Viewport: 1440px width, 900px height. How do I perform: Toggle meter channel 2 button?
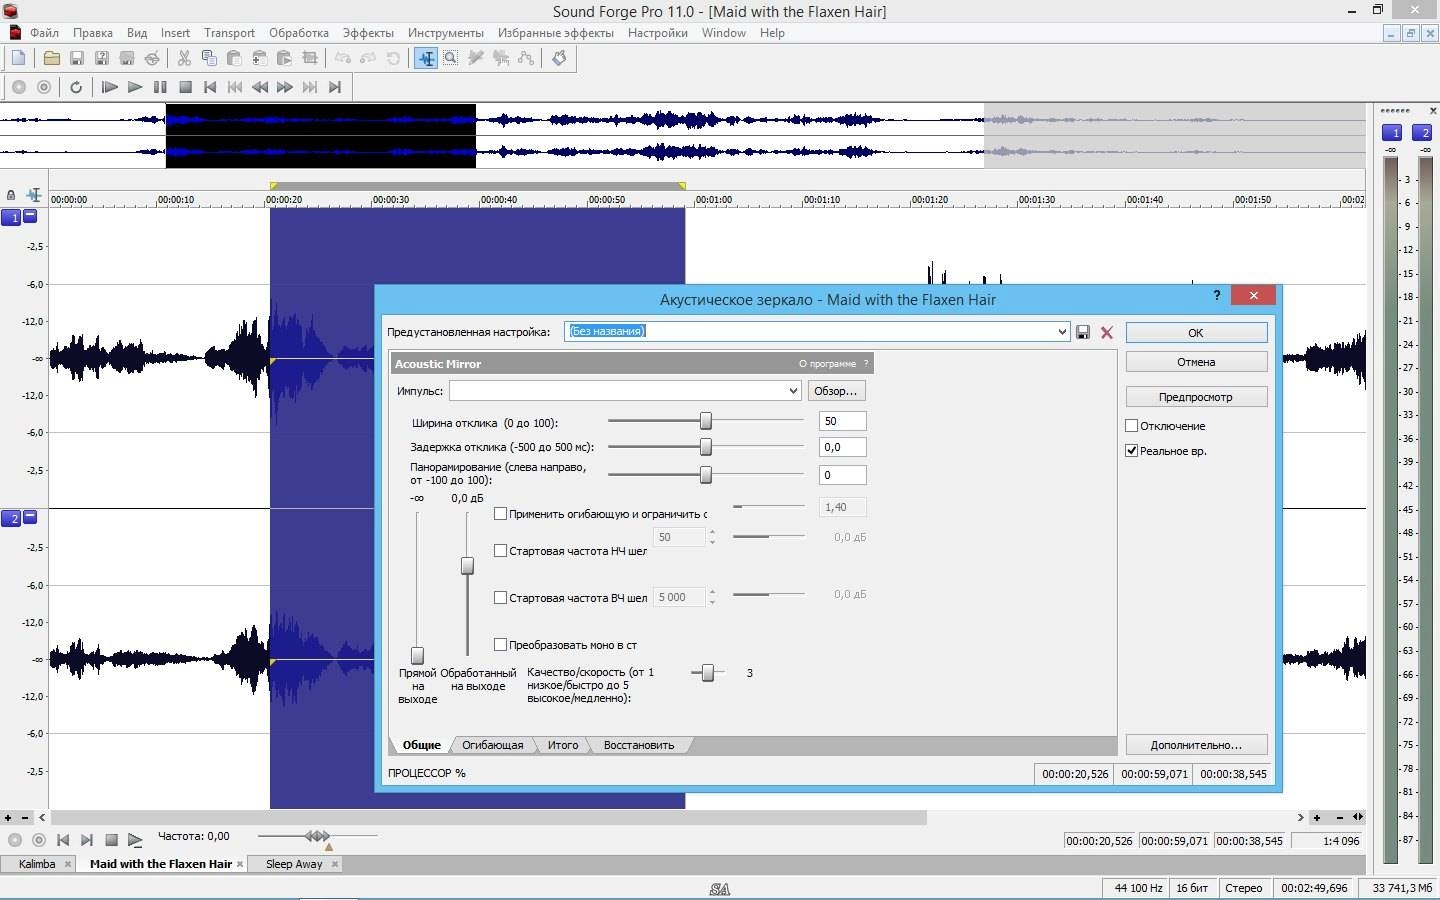pos(1424,132)
